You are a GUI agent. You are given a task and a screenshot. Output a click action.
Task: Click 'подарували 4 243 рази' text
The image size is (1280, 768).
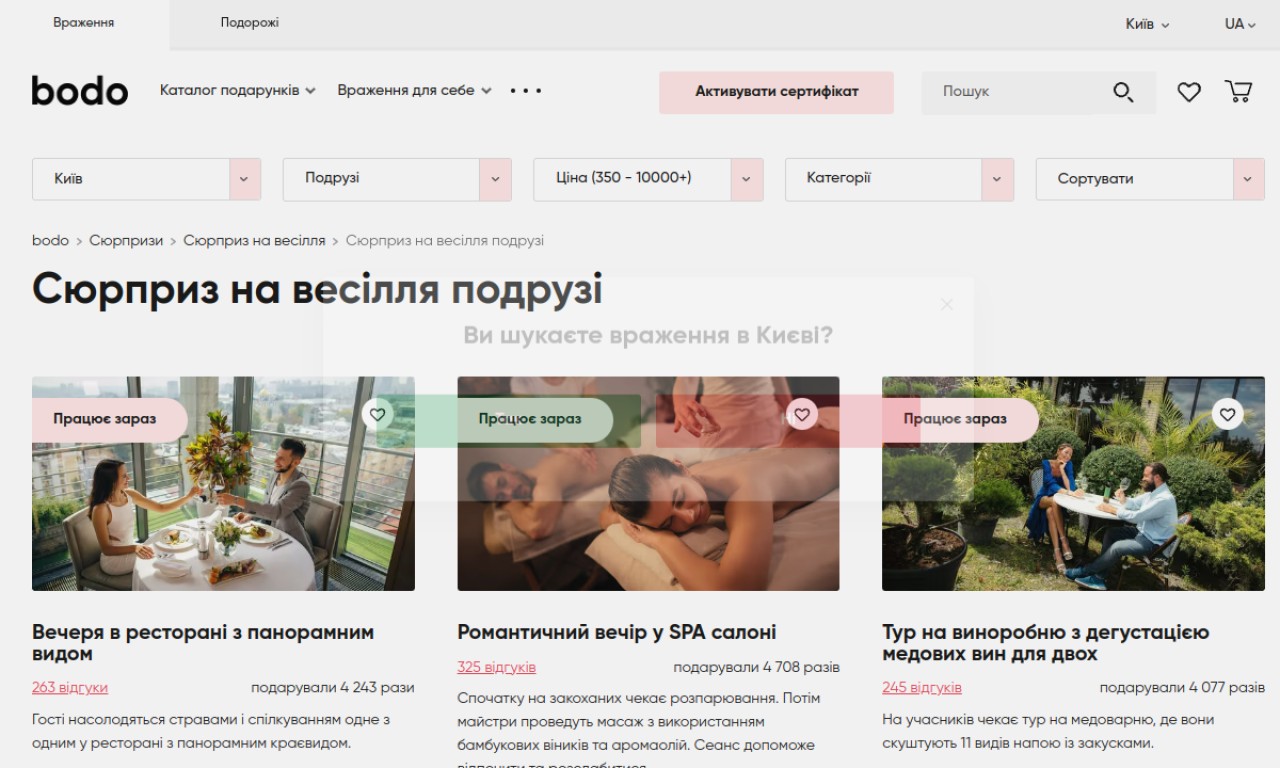[333, 688]
